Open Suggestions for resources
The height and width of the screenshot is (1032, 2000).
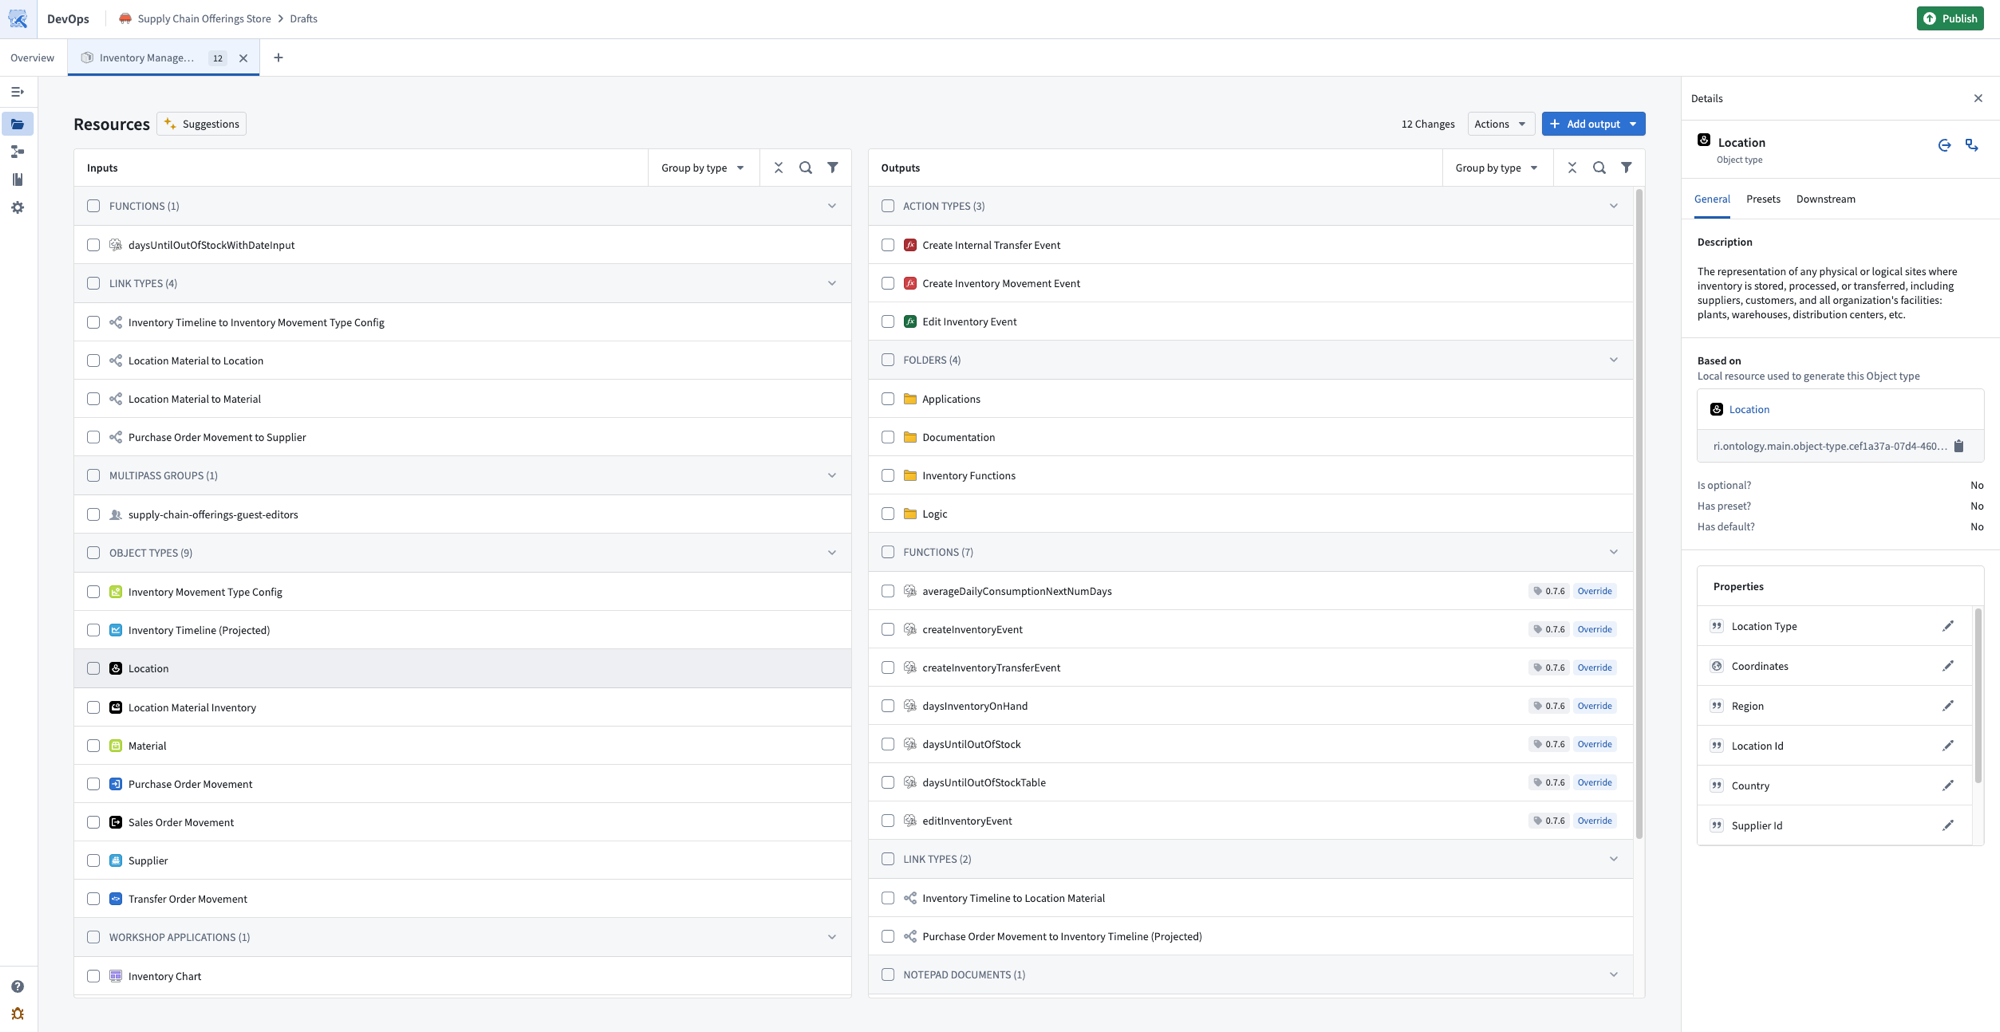[x=202, y=124]
